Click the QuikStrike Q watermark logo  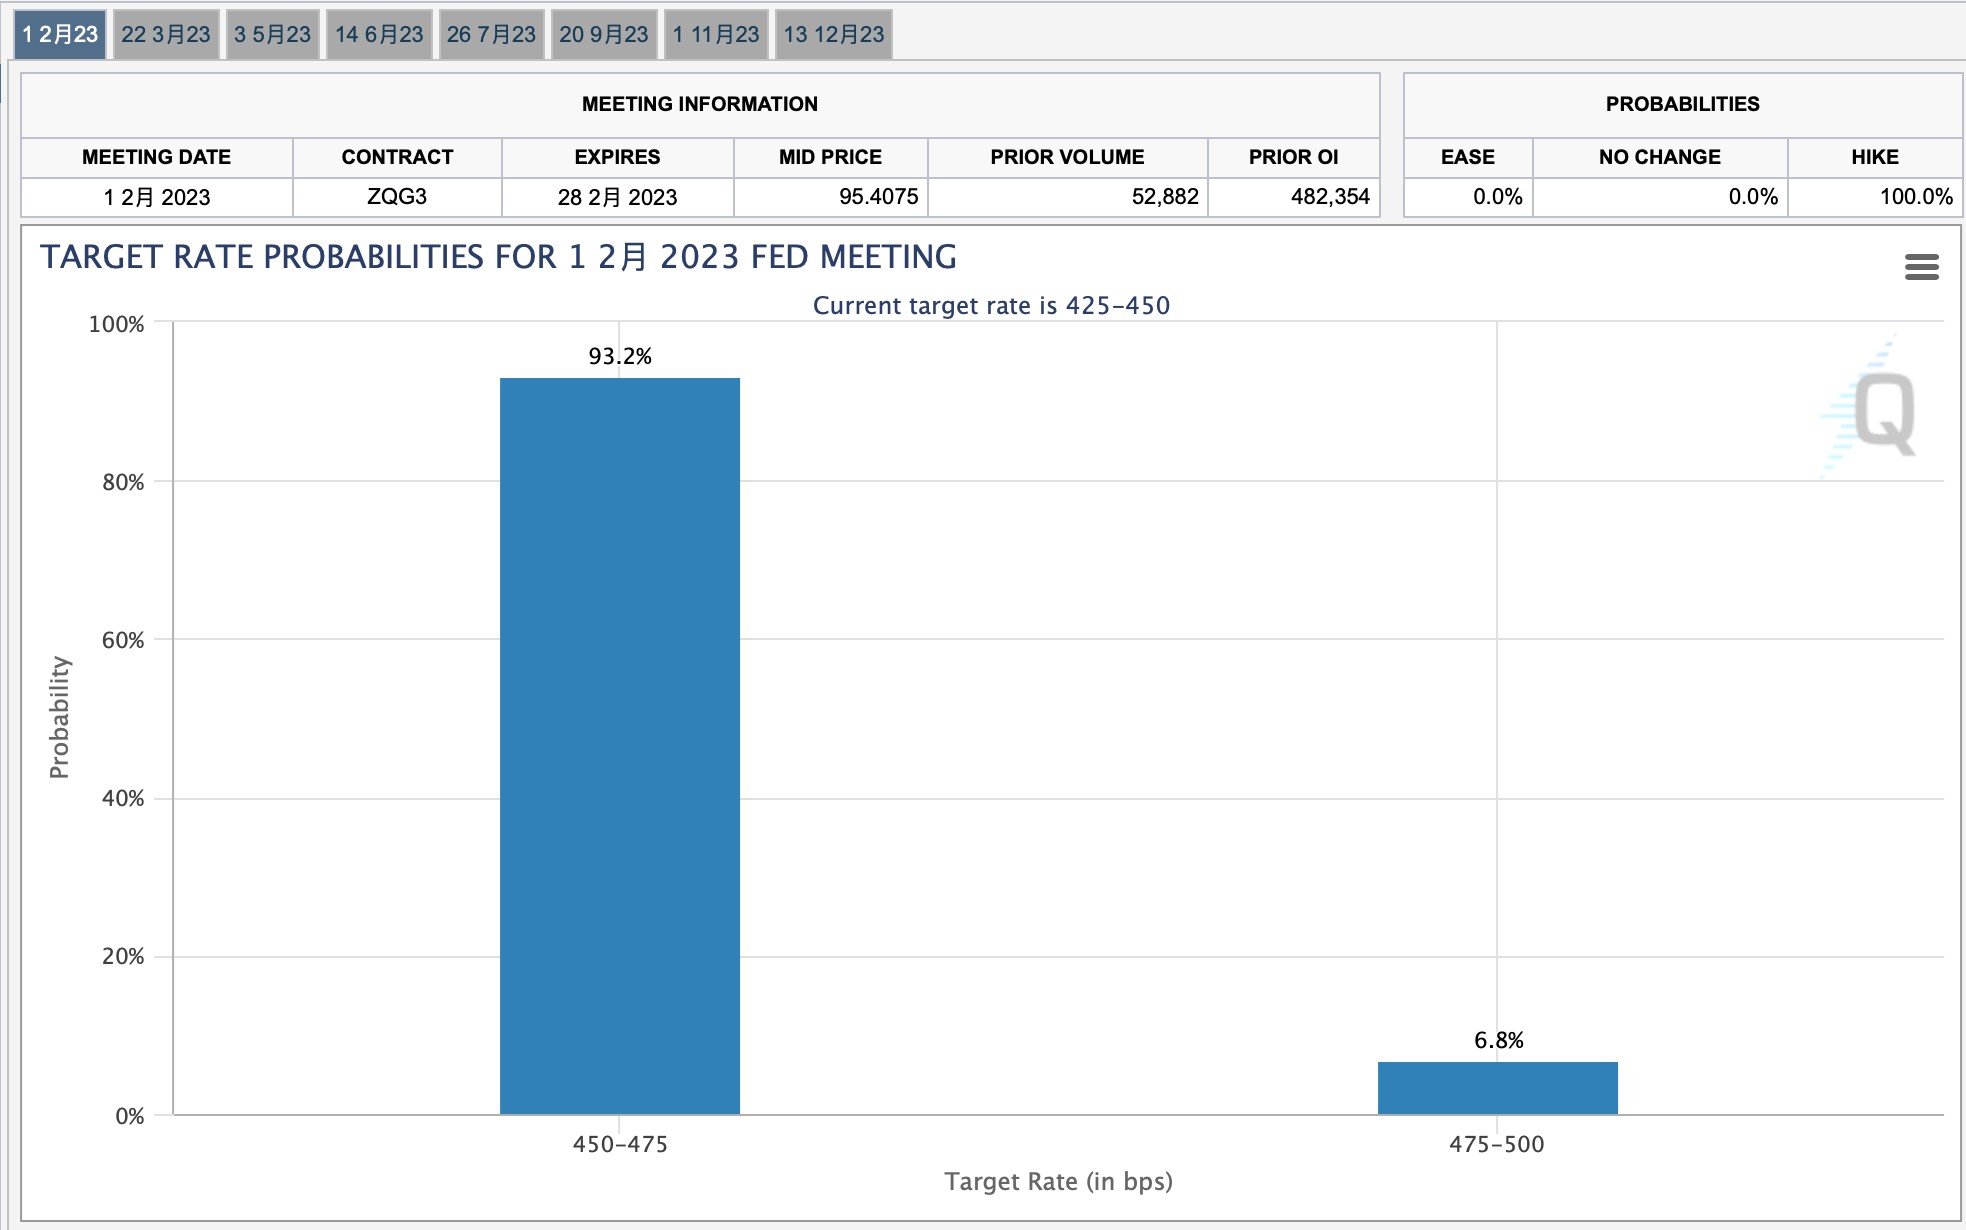[x=1883, y=412]
